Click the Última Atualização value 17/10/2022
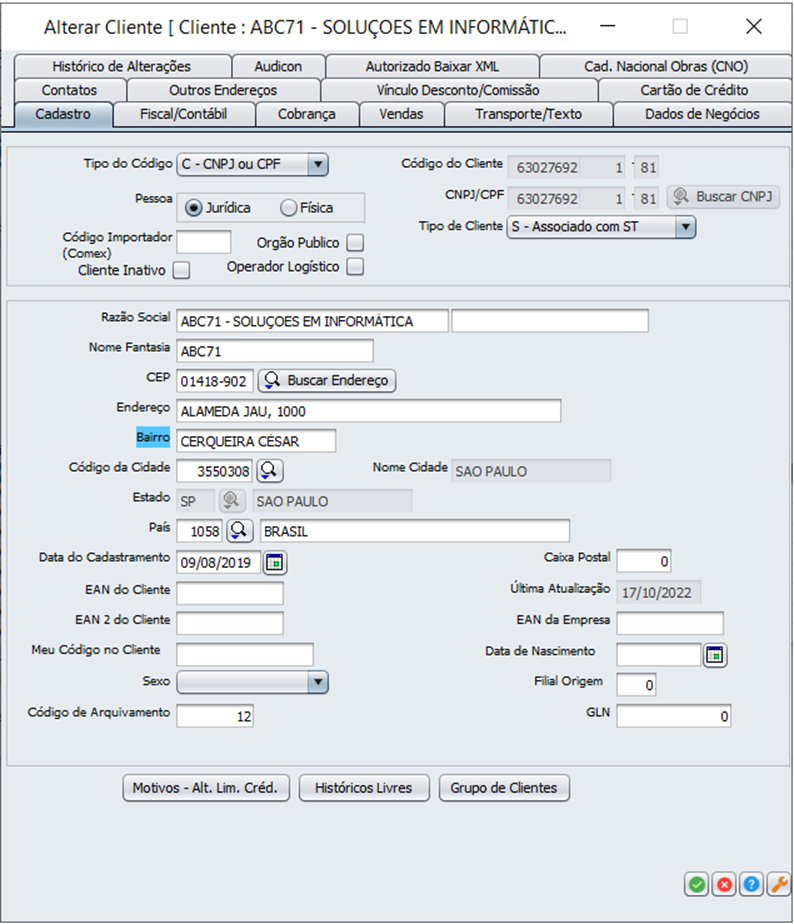Image resolution: width=794 pixels, height=924 pixels. click(658, 592)
